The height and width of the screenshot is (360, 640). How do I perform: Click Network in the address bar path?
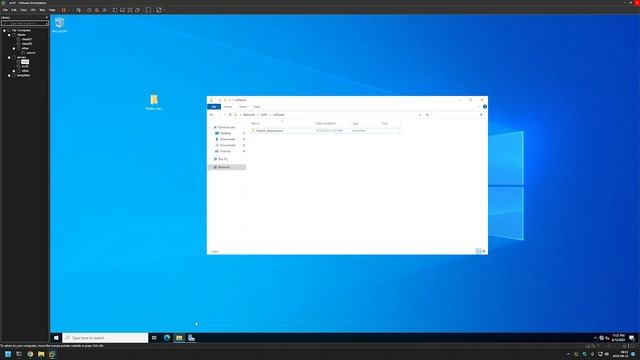pyautogui.click(x=249, y=115)
